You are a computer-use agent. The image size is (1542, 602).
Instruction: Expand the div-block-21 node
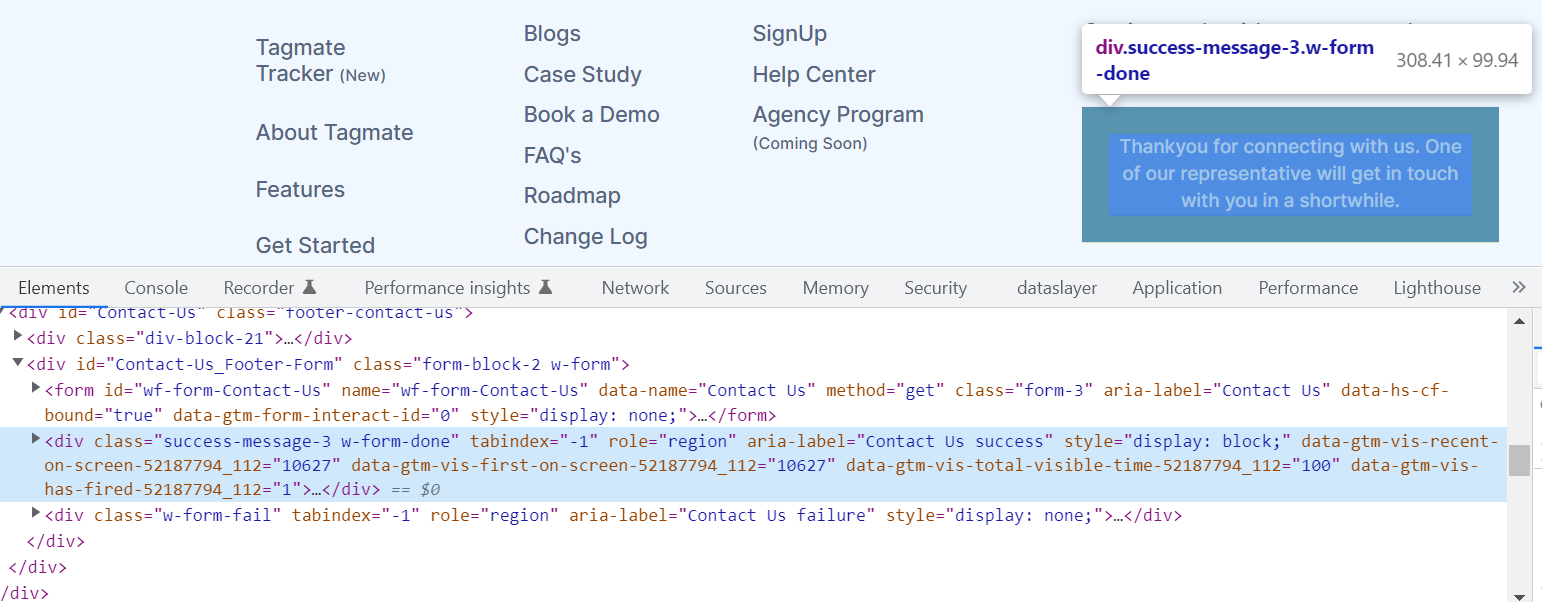pyautogui.click(x=18, y=337)
